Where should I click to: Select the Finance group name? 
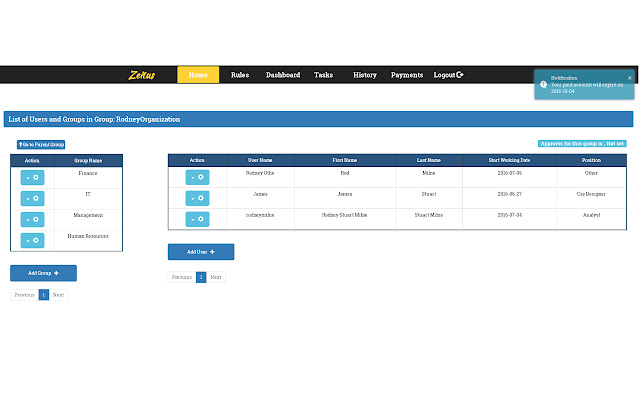point(88,173)
